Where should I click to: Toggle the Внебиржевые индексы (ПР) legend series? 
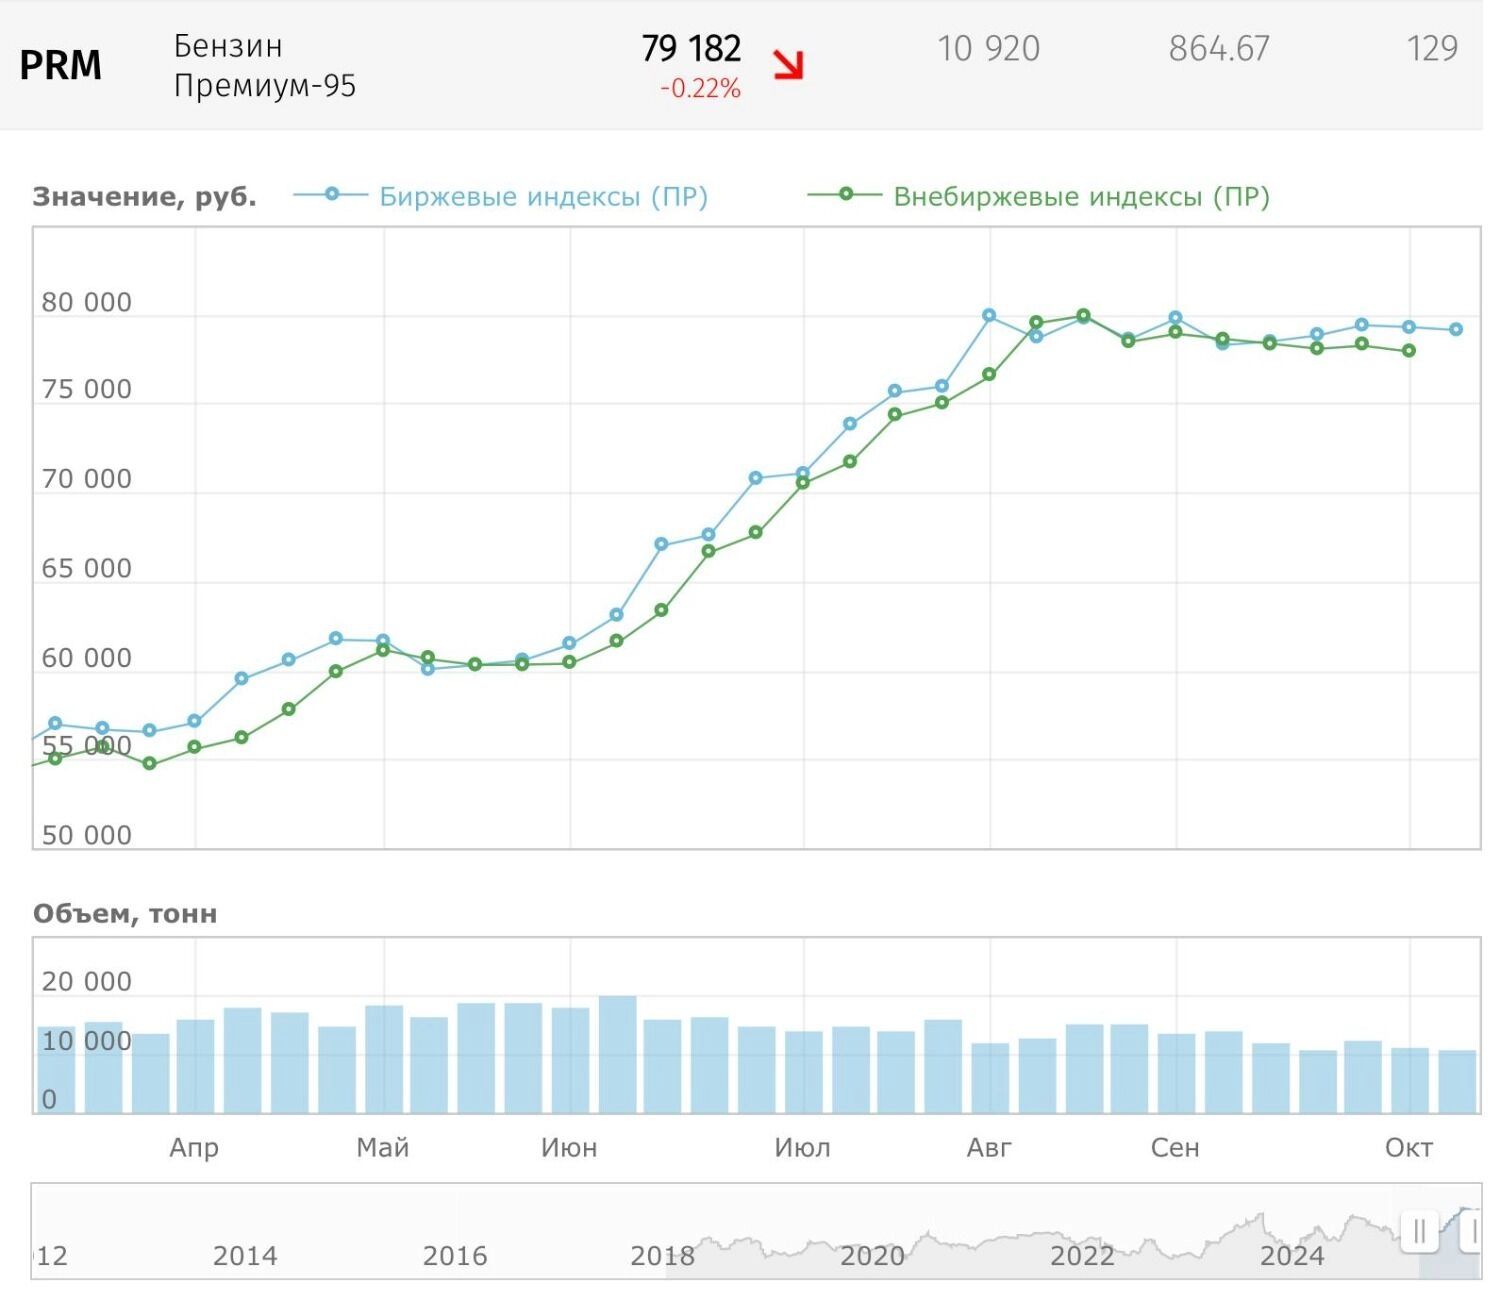[1081, 196]
